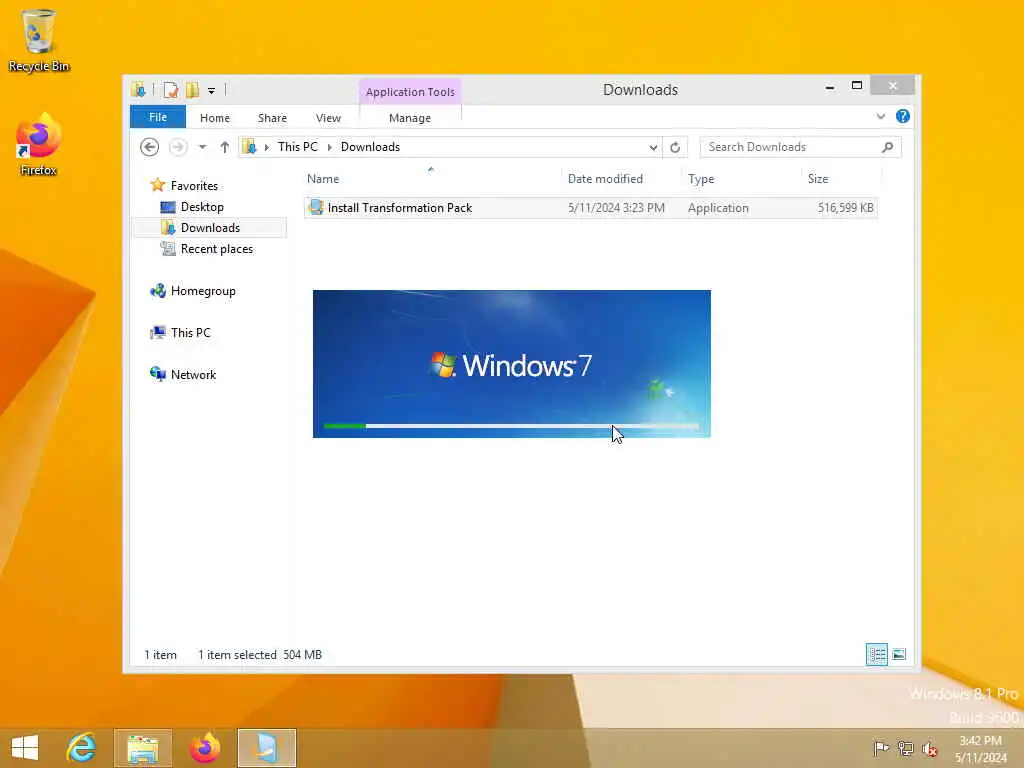Screen dimensions: 1024x768
Task: Refresh the Downloads folder
Action: click(675, 148)
